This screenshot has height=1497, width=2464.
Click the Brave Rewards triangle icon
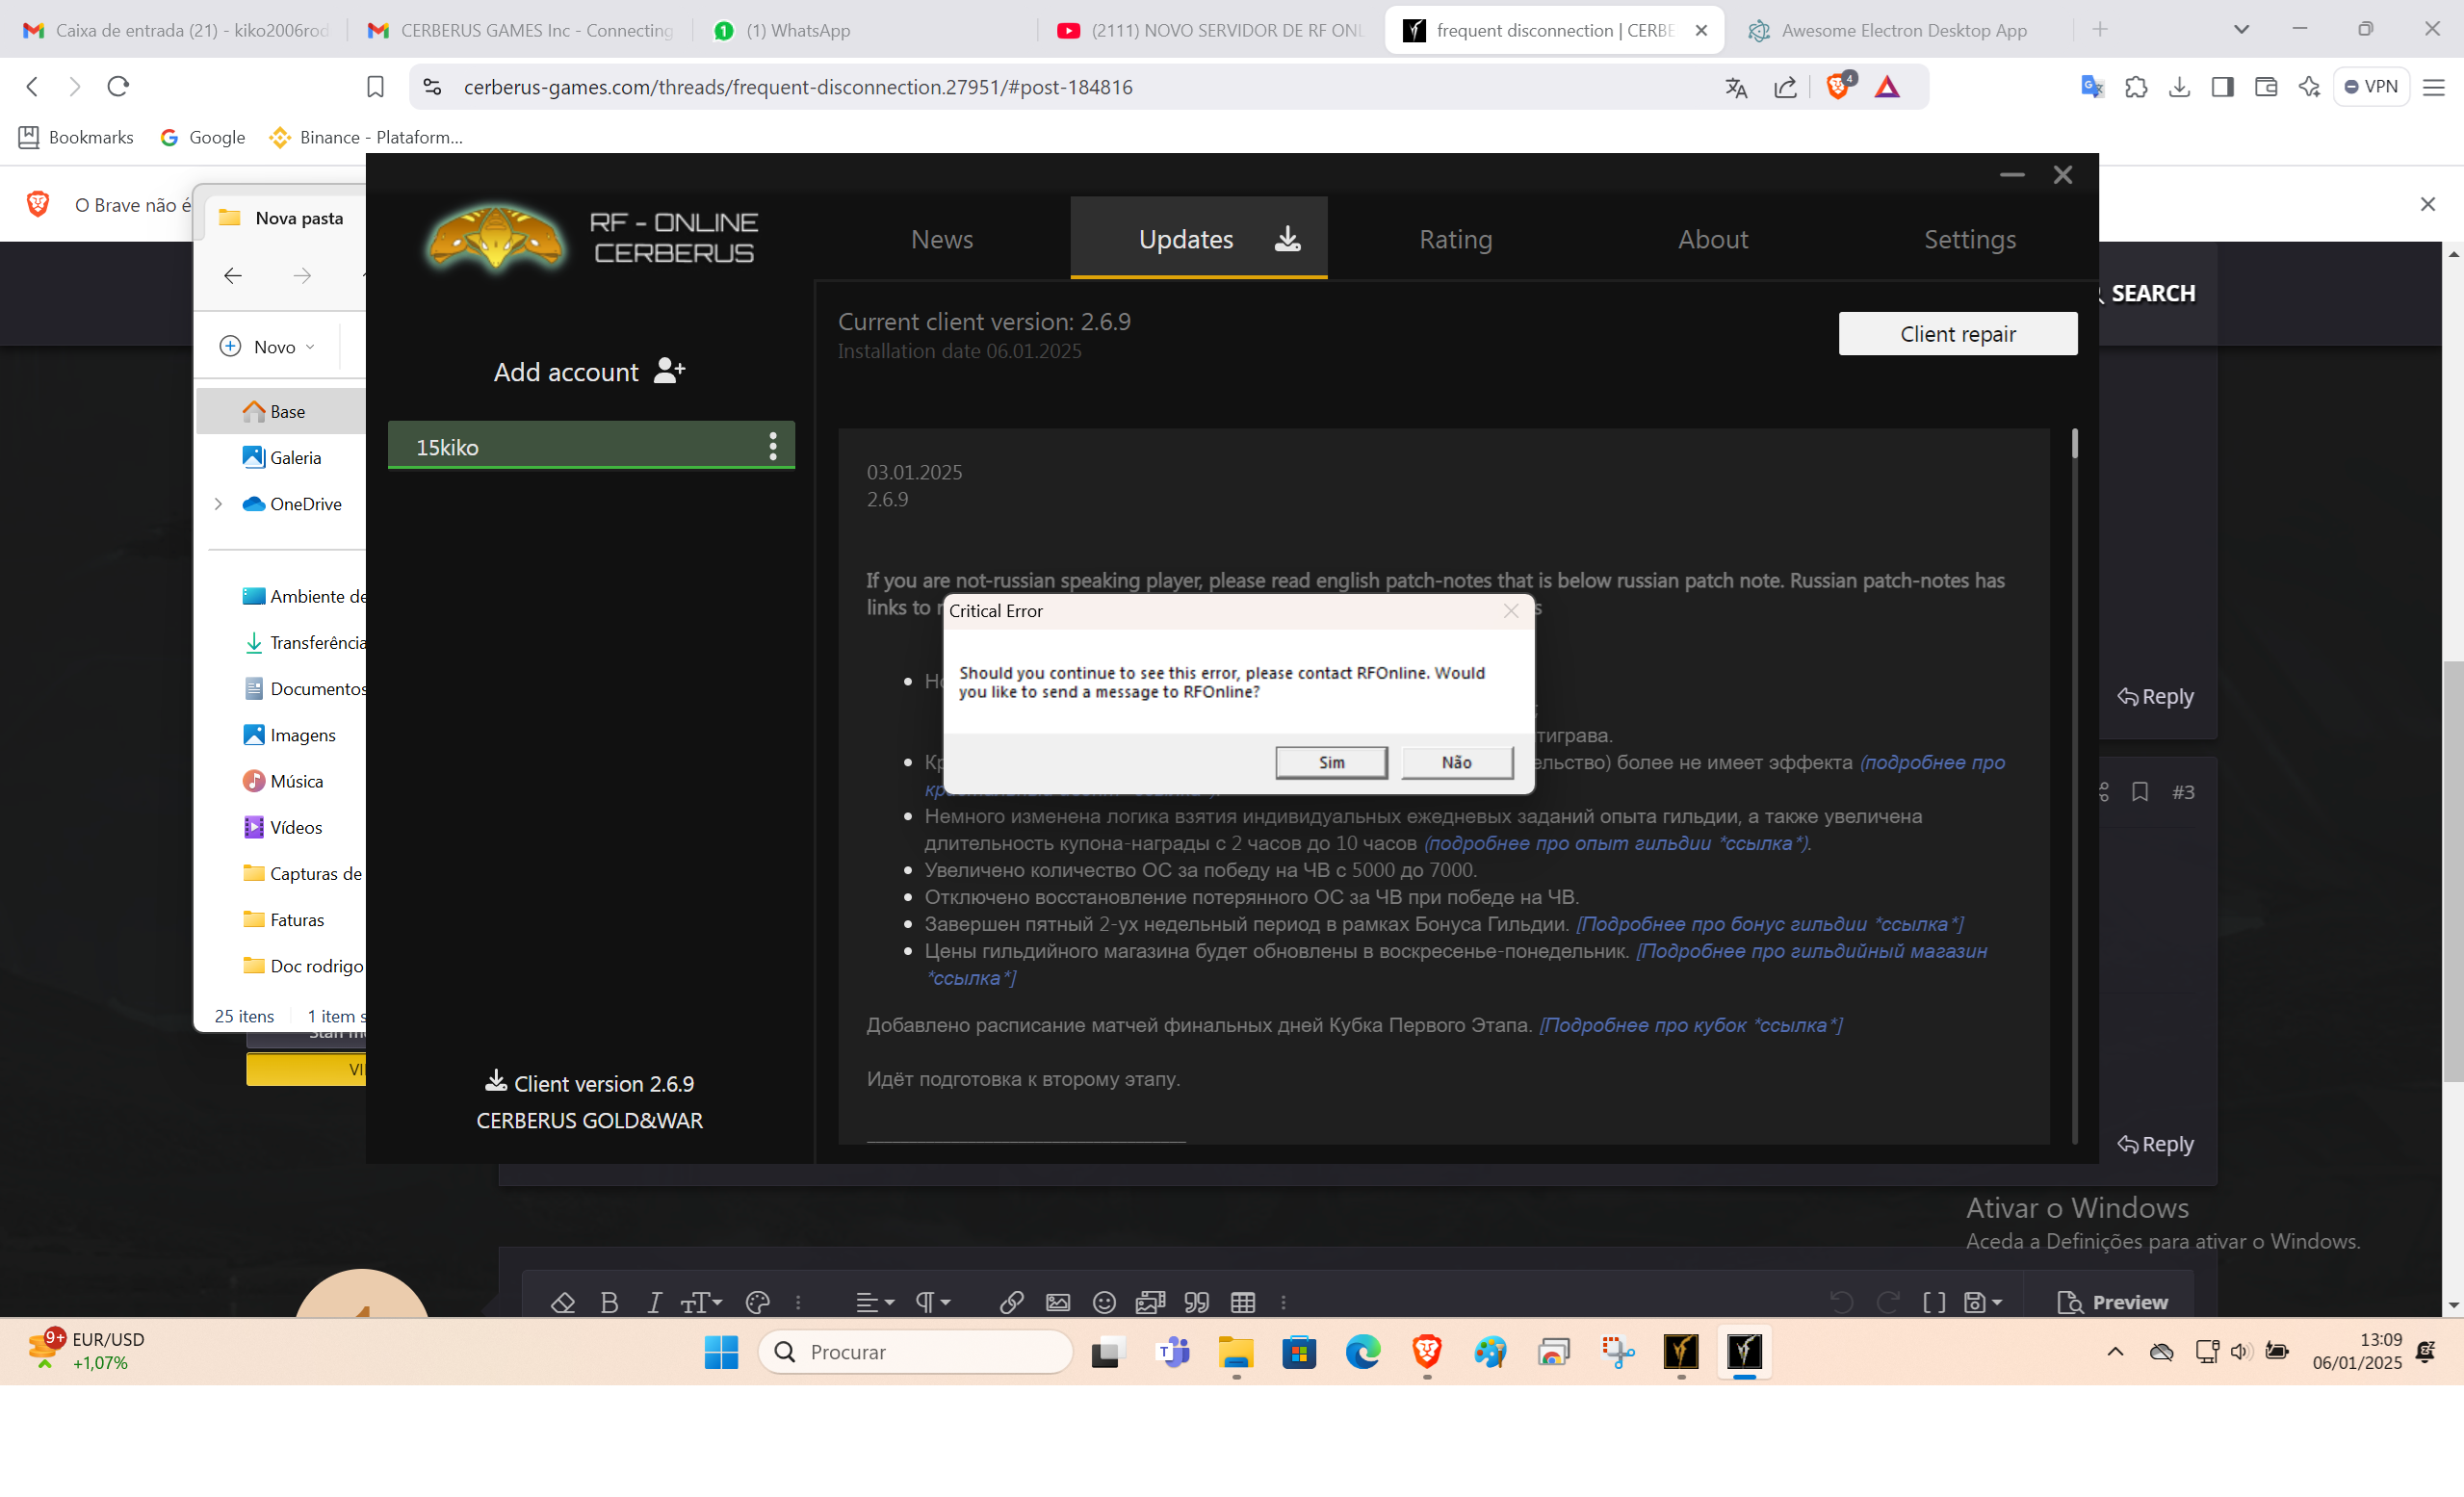click(1887, 87)
